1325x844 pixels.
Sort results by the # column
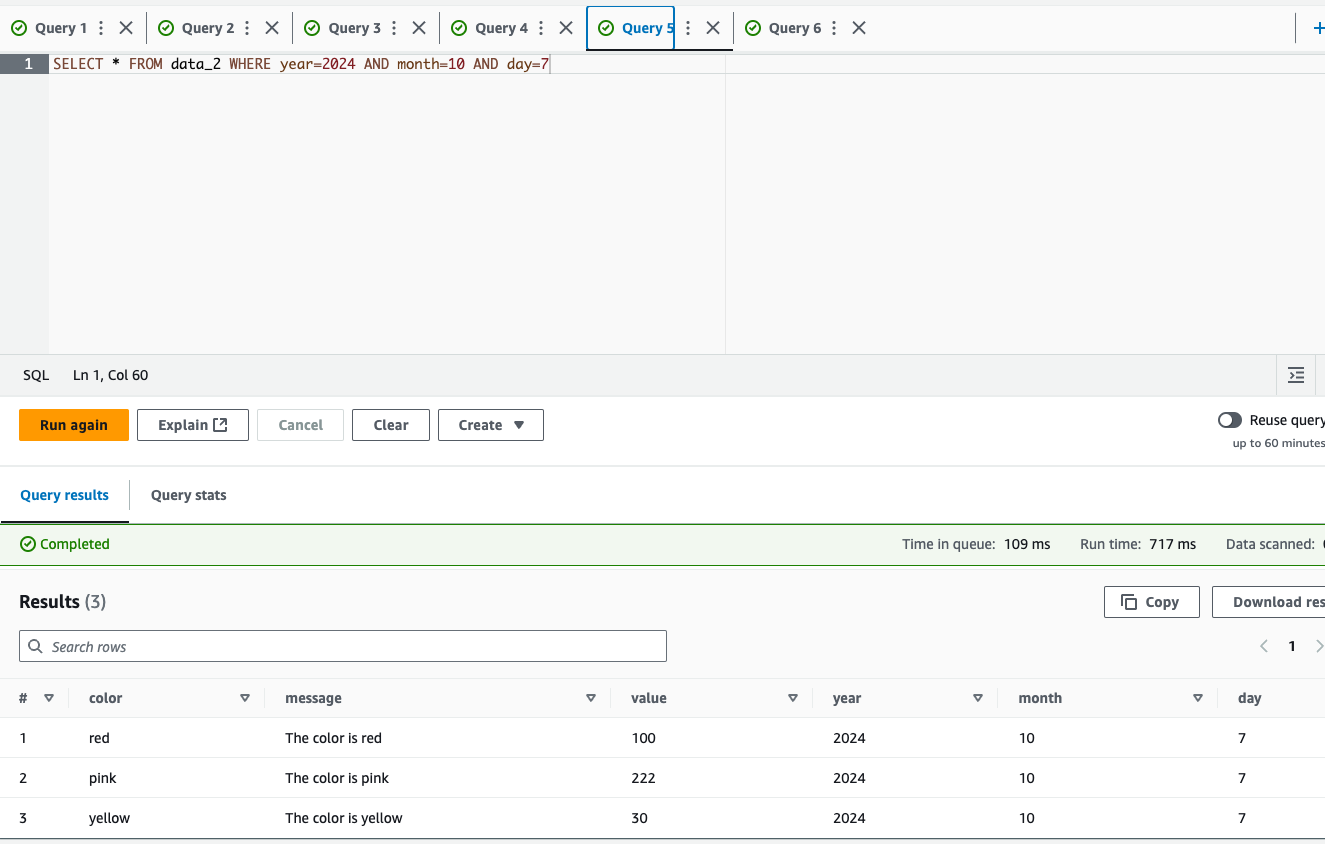pos(49,698)
